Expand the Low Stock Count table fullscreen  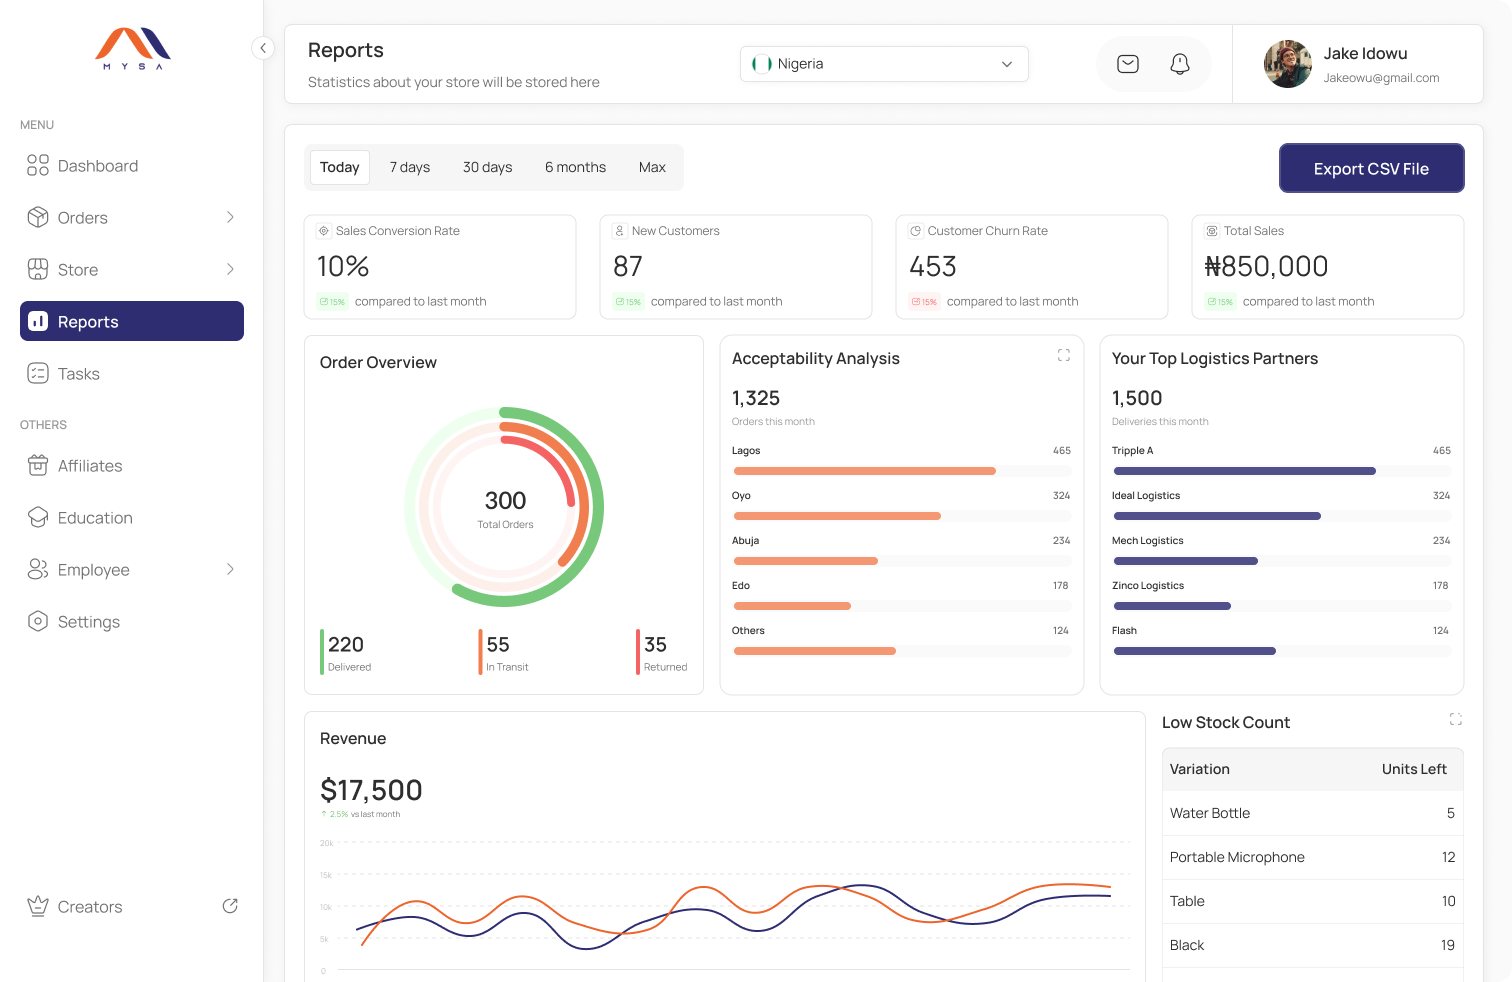(1455, 719)
